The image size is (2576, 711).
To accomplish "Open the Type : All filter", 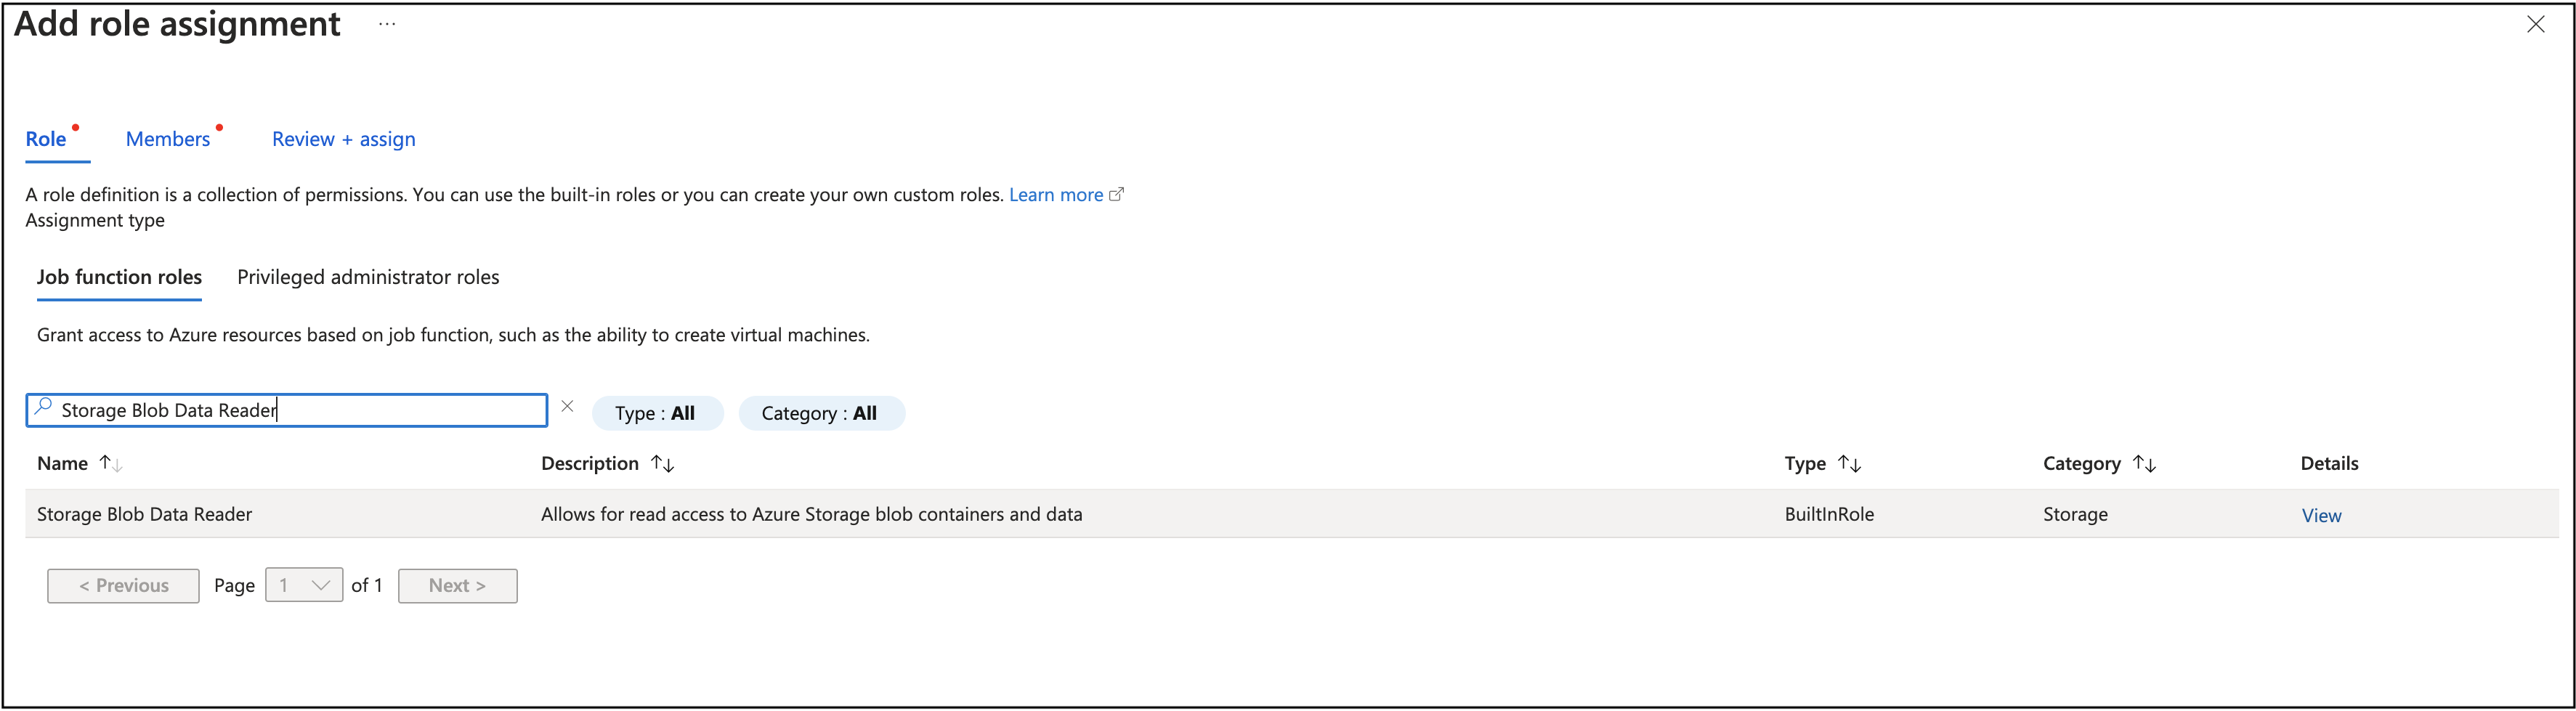I will (657, 412).
